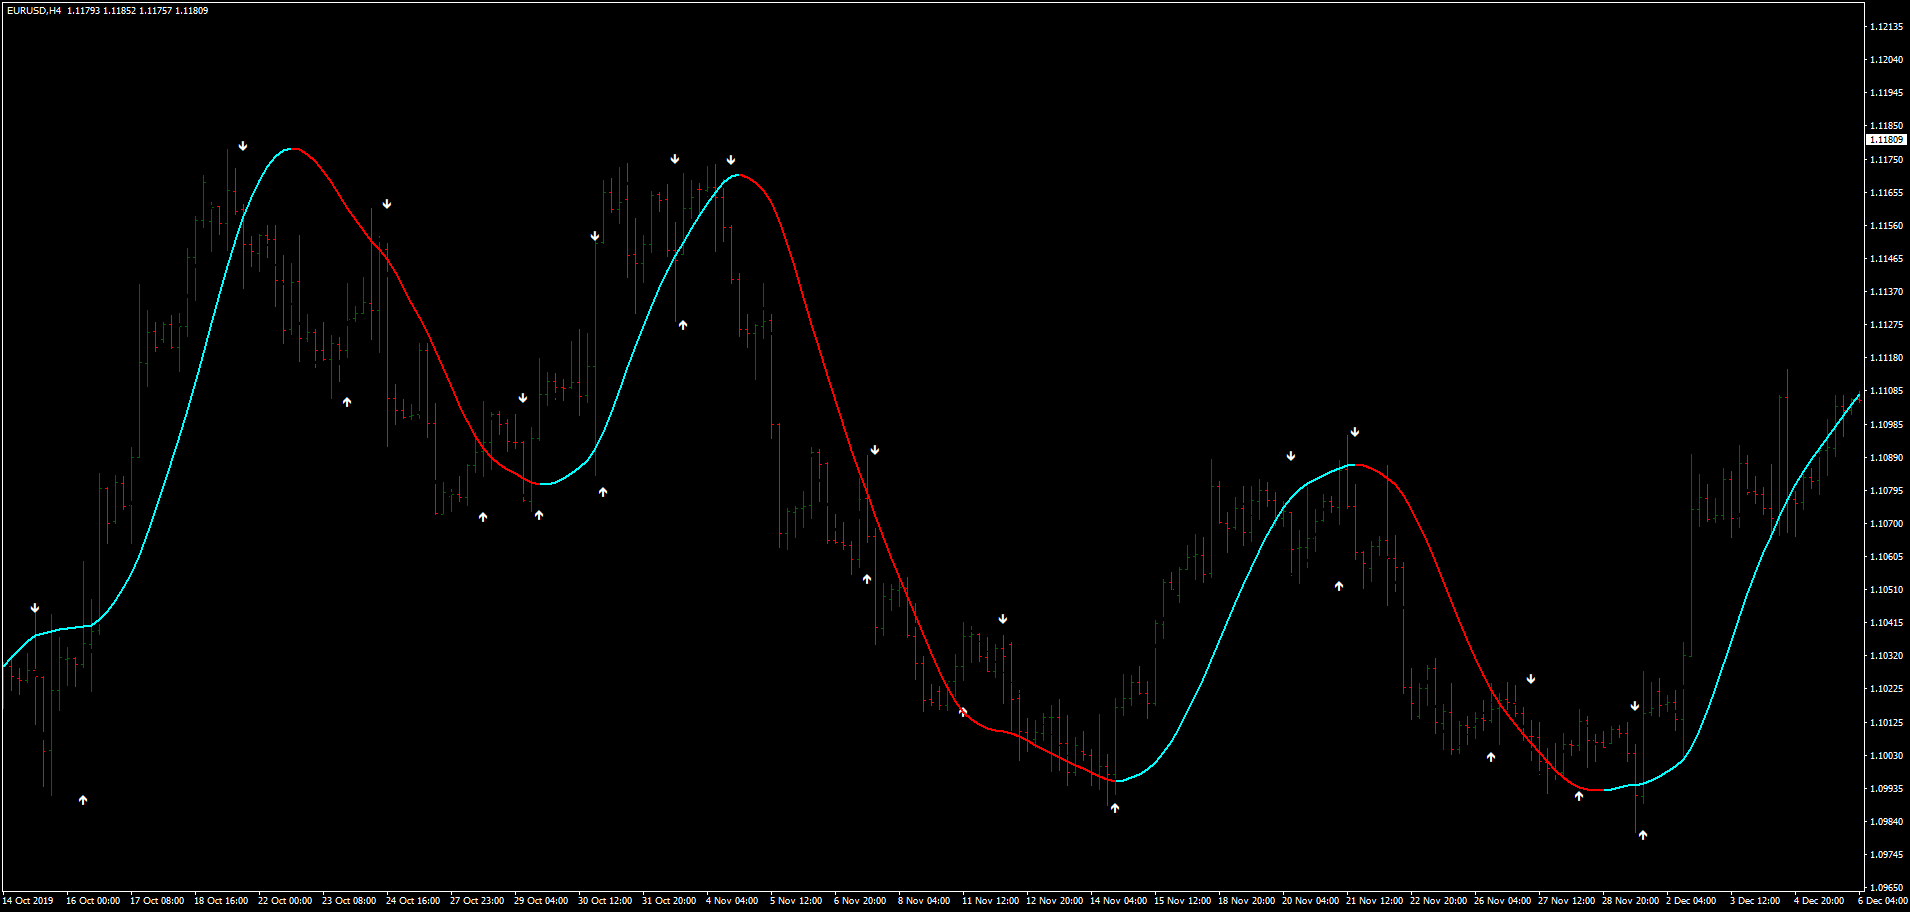Click the 1.10700 price axis label
The height and width of the screenshot is (912, 1910).
click(1886, 524)
